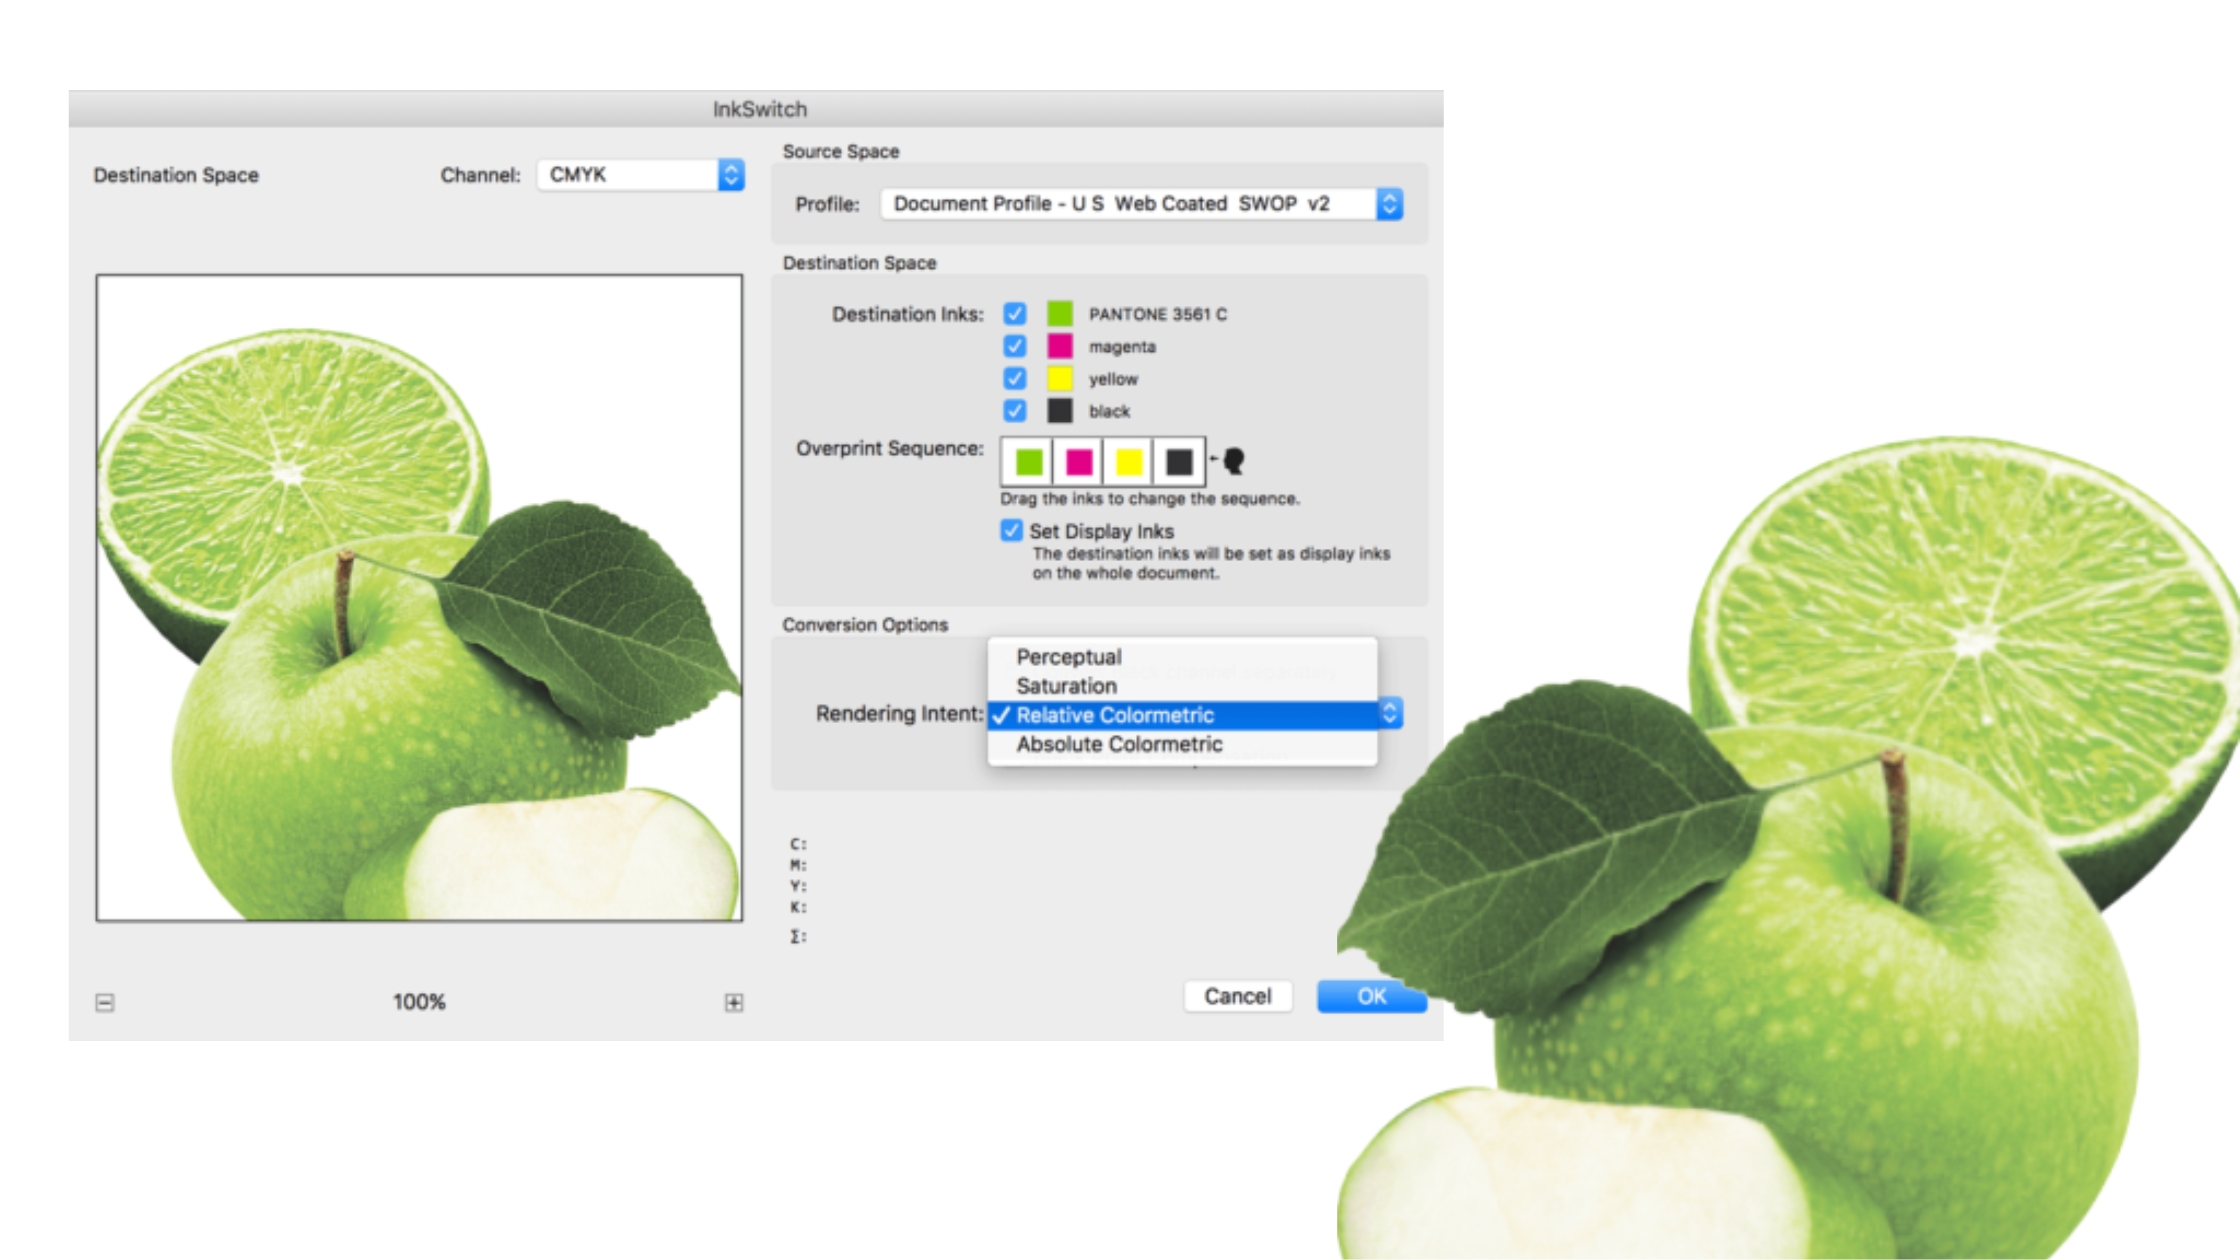Choose Perceptual rendering intent

[1069, 657]
